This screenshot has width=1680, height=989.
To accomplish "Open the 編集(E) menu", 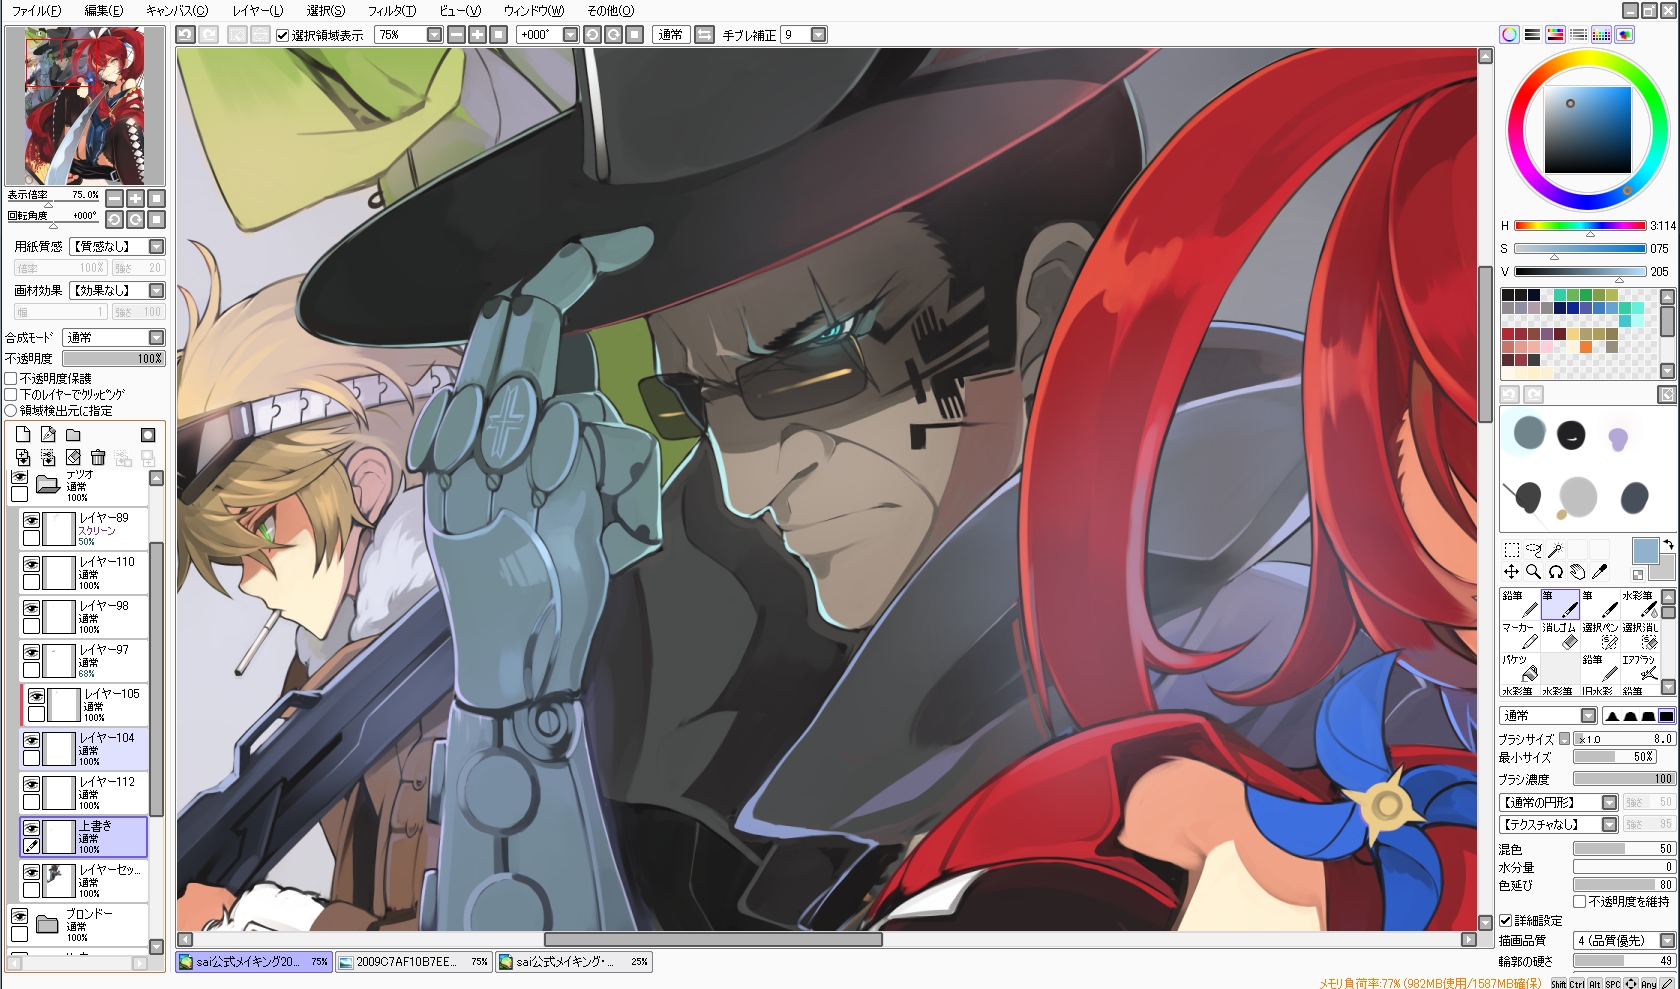I will [104, 10].
